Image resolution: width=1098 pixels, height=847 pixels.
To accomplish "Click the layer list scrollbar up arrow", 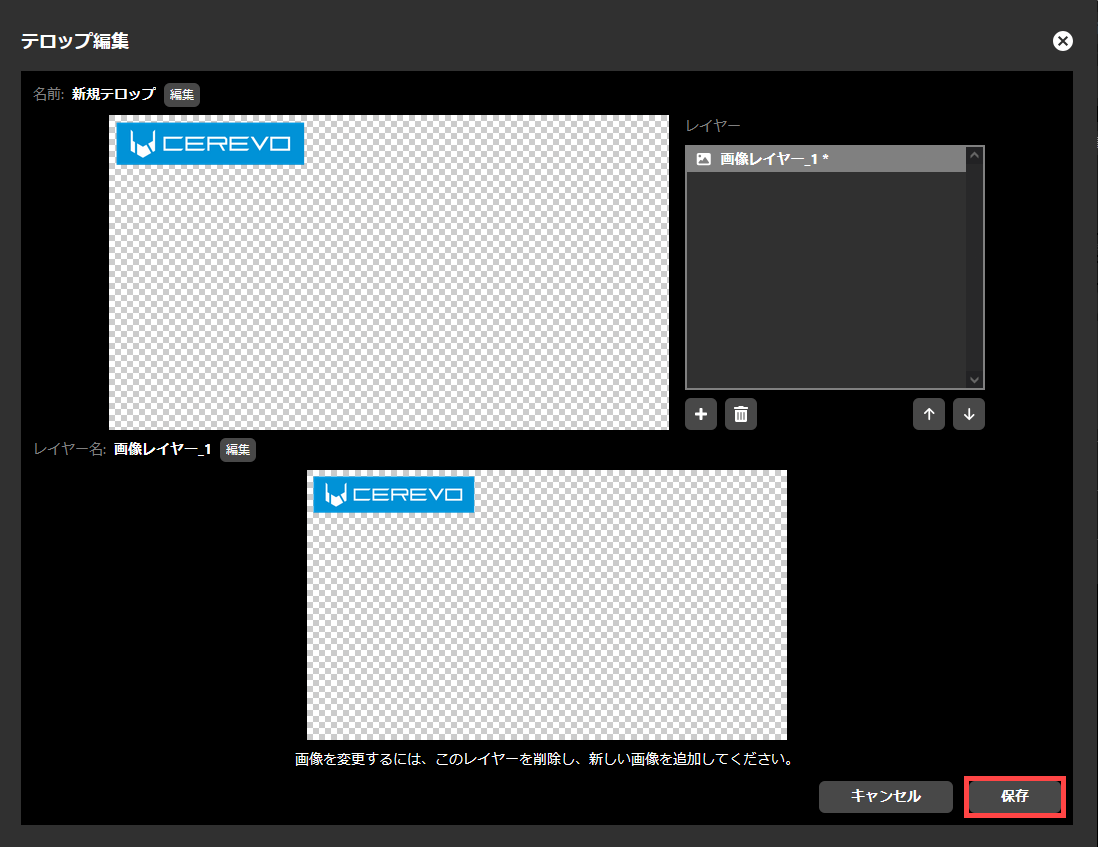I will (973, 155).
